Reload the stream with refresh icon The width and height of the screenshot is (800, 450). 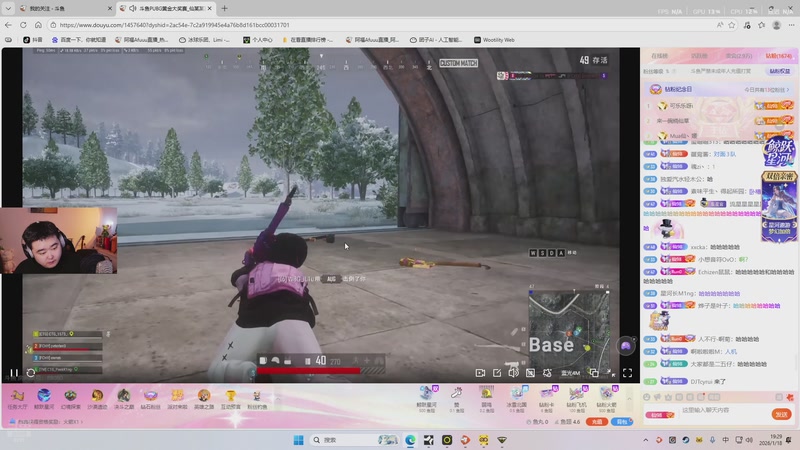[31, 373]
